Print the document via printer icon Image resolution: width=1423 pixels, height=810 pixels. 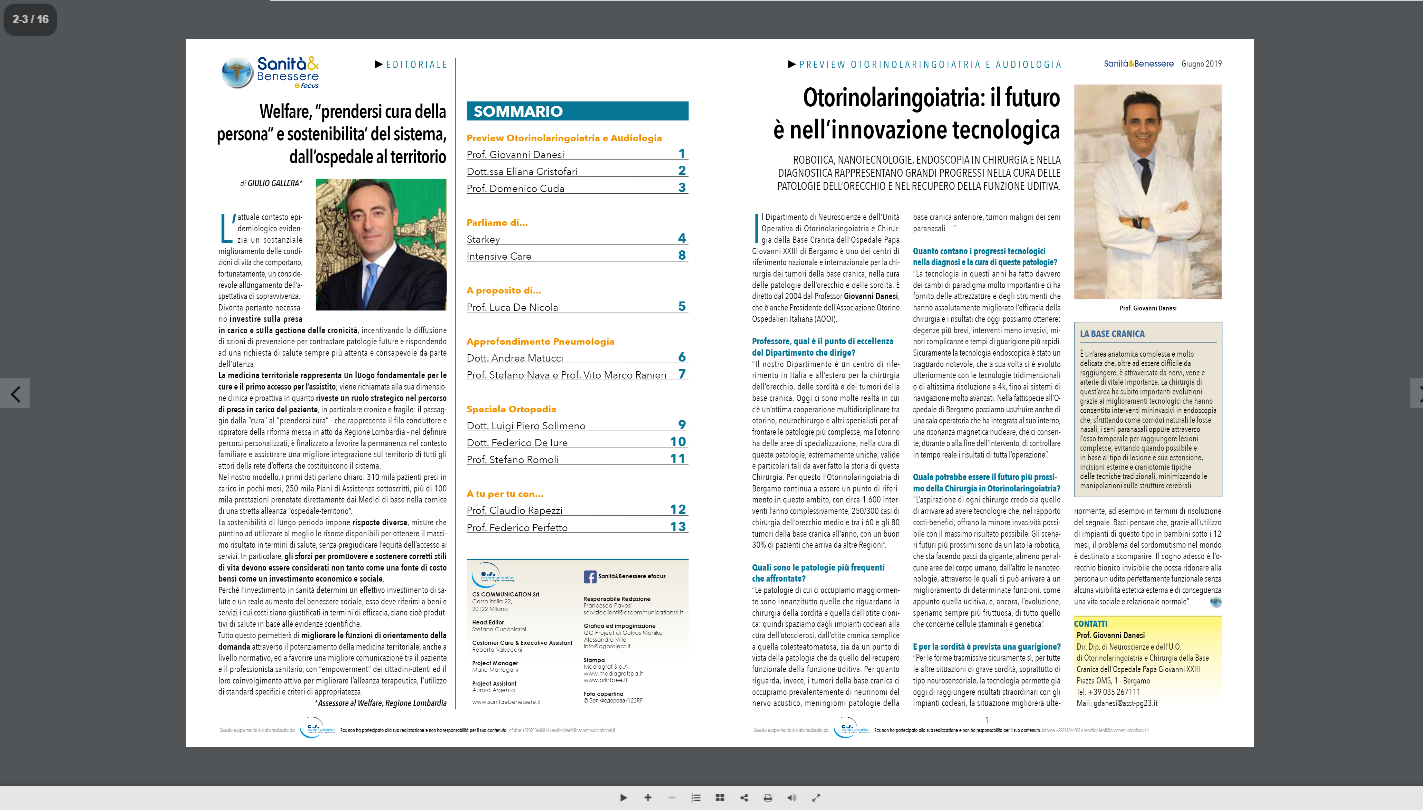pos(768,797)
